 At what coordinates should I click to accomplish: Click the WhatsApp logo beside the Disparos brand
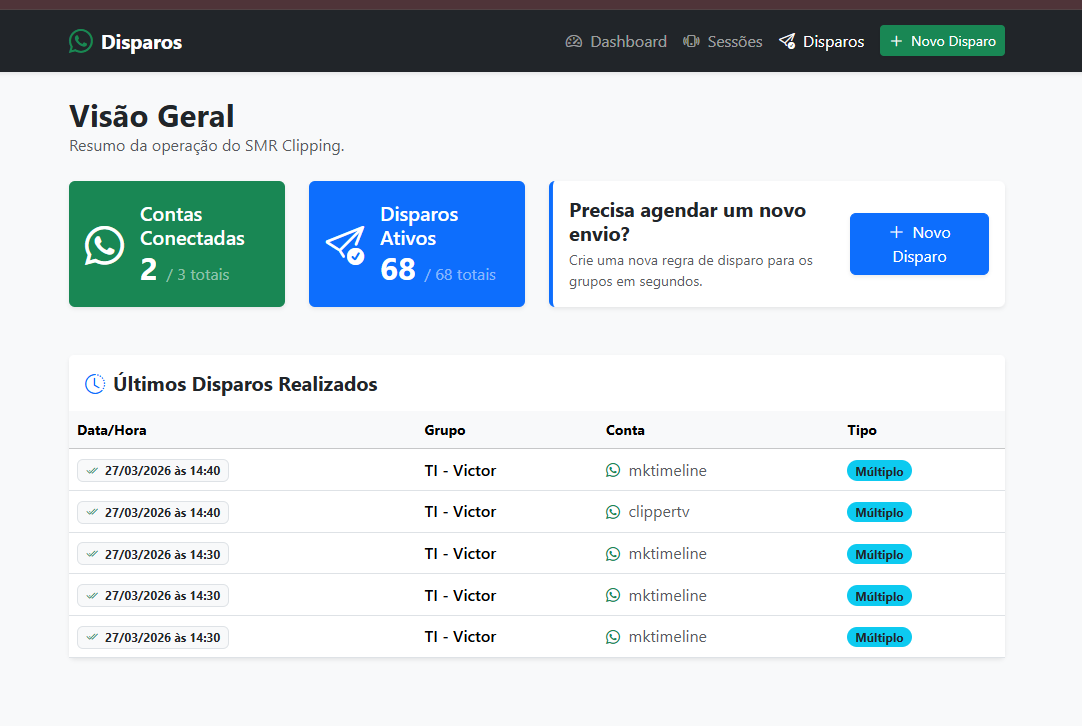pyautogui.click(x=81, y=41)
